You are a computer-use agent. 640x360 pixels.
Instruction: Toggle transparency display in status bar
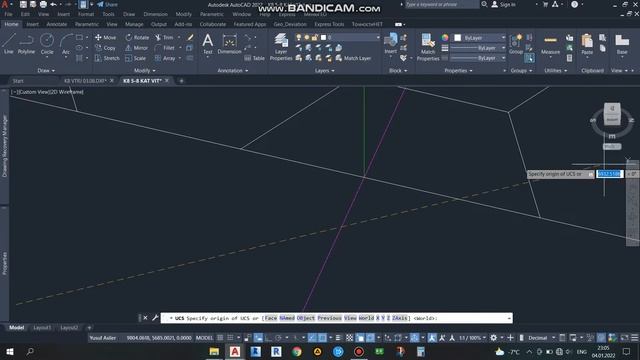click(x=349, y=338)
